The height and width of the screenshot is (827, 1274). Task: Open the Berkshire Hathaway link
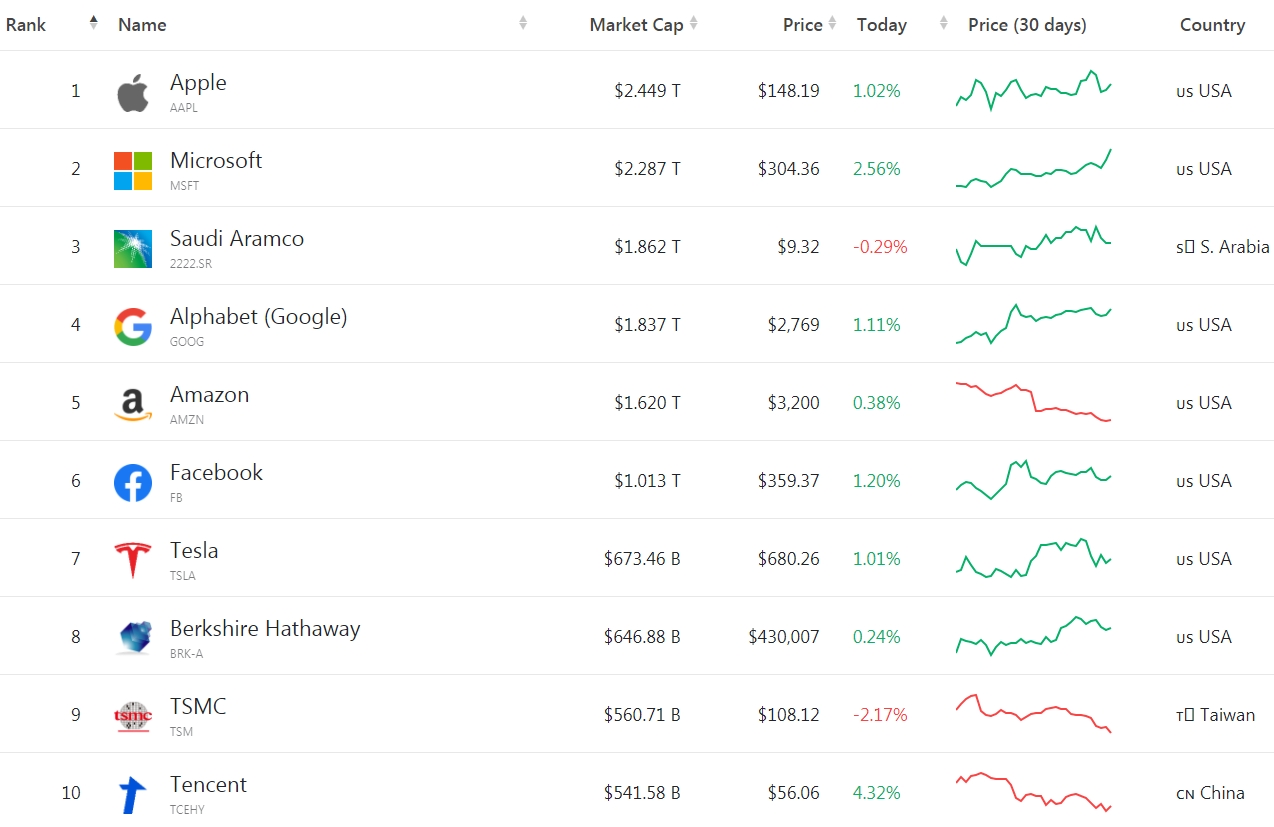coord(265,629)
